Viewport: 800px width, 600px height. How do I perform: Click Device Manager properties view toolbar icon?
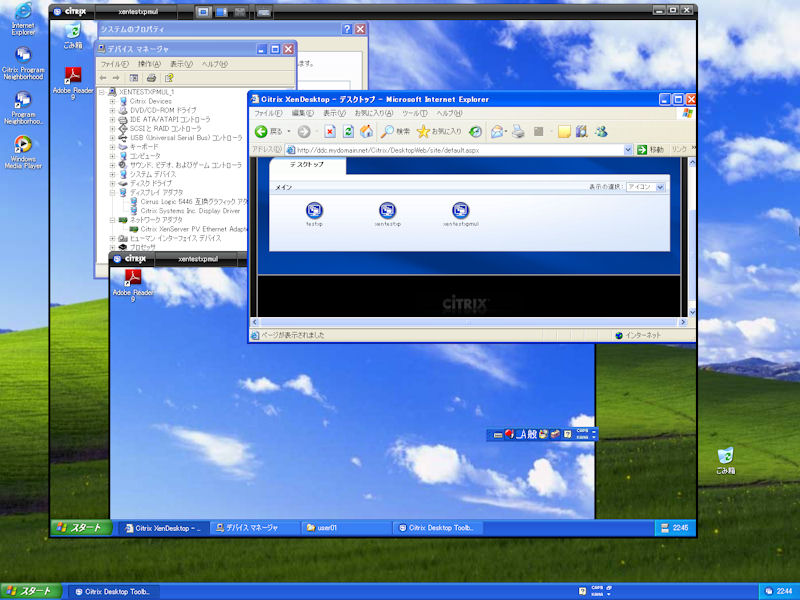pos(134,78)
